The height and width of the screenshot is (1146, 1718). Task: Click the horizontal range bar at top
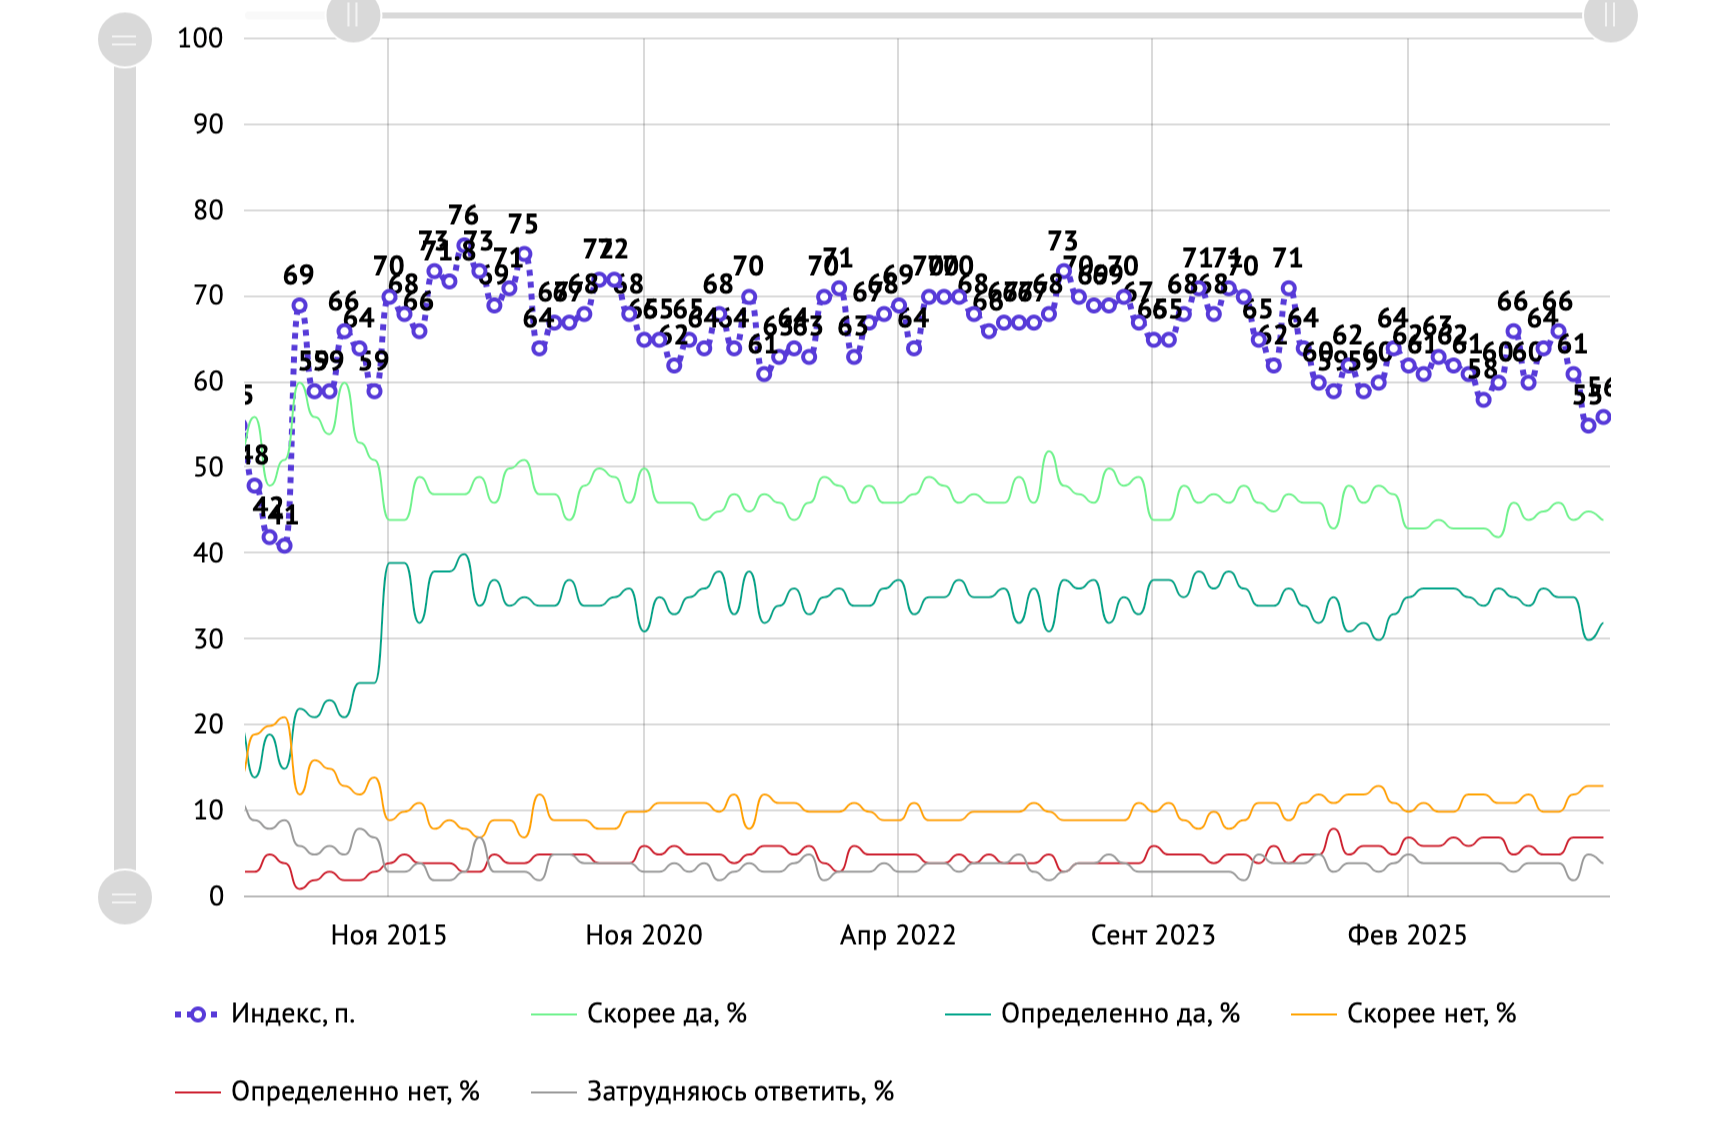(x=982, y=15)
